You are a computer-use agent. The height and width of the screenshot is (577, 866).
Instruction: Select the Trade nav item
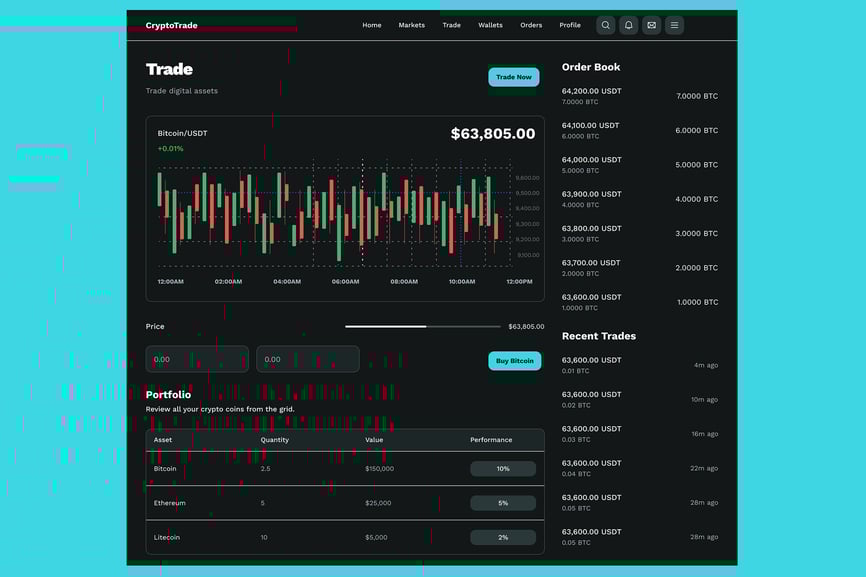point(451,25)
